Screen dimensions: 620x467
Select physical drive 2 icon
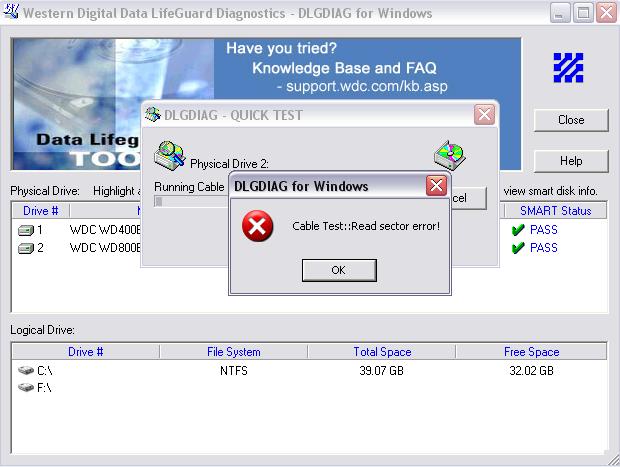tap(26, 248)
